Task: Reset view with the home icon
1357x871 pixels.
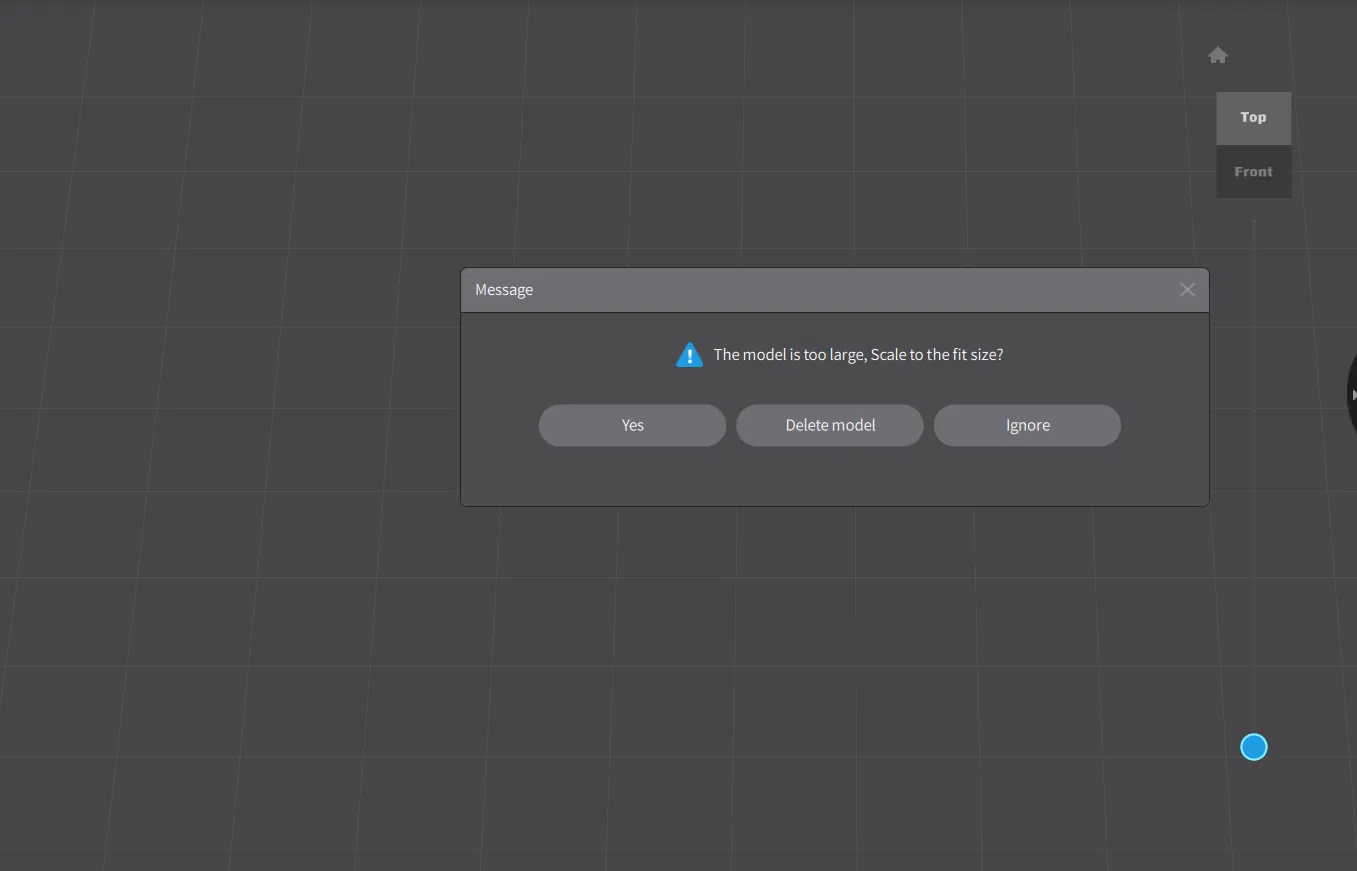Action: click(1217, 56)
